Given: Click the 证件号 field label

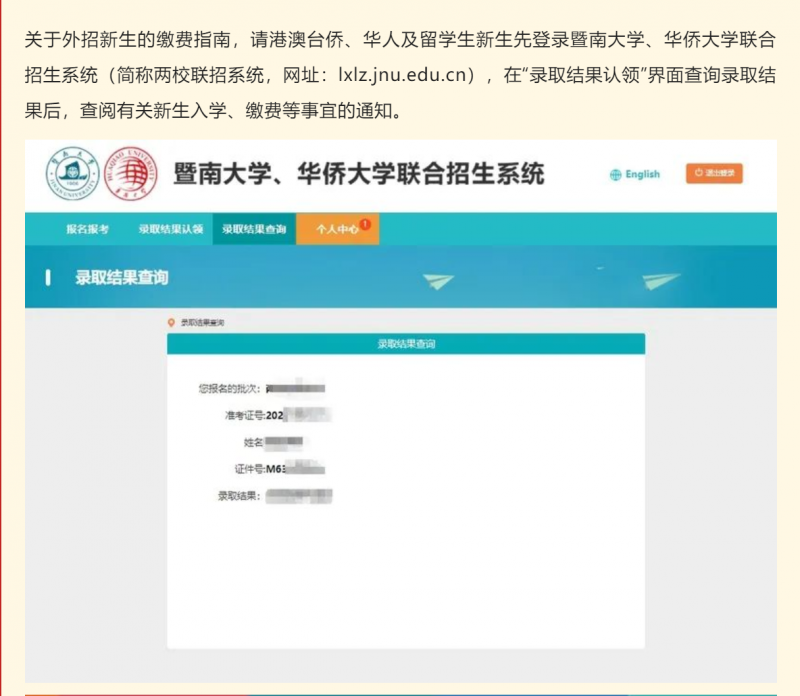Looking at the screenshot, I should 250,468.
